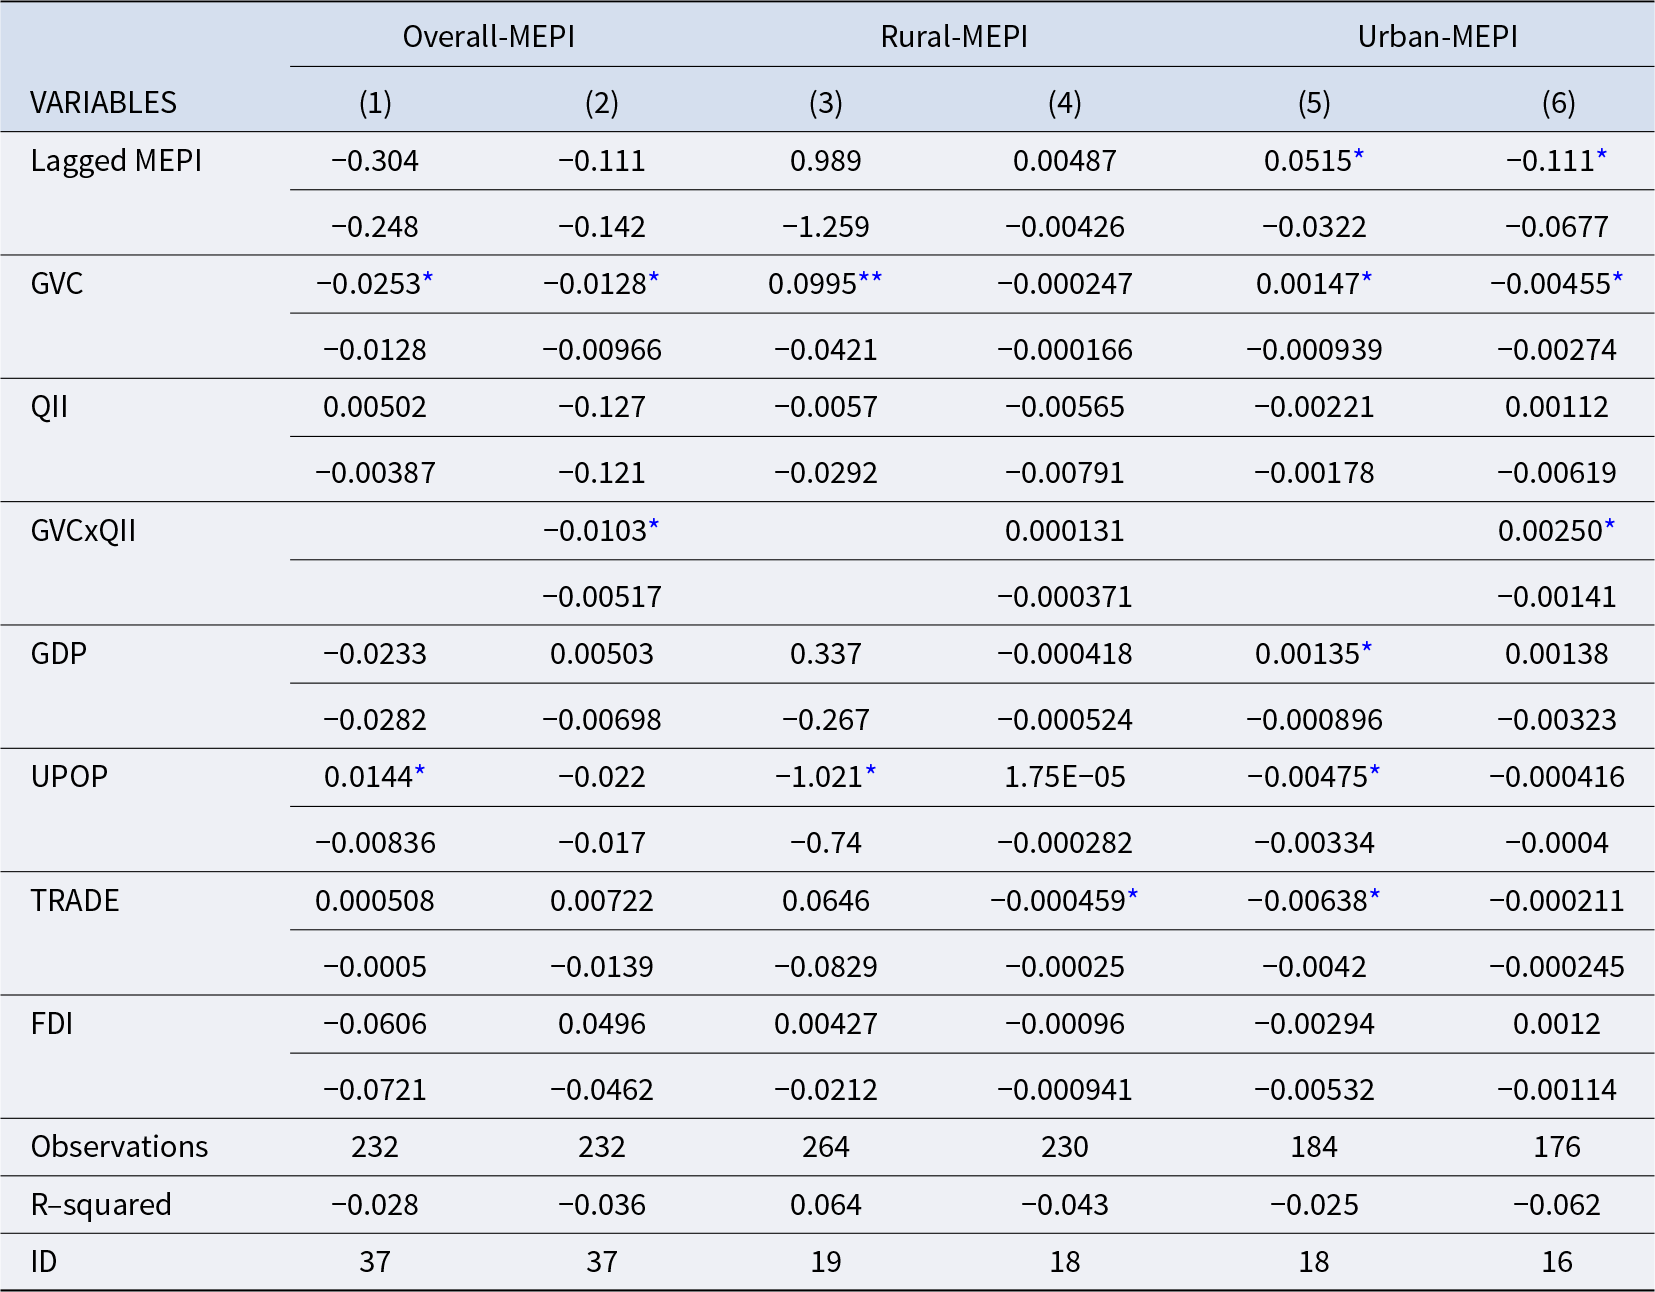1655x1292 pixels.
Task: Select the Rural-MEPI column group header
Action: pos(954,37)
